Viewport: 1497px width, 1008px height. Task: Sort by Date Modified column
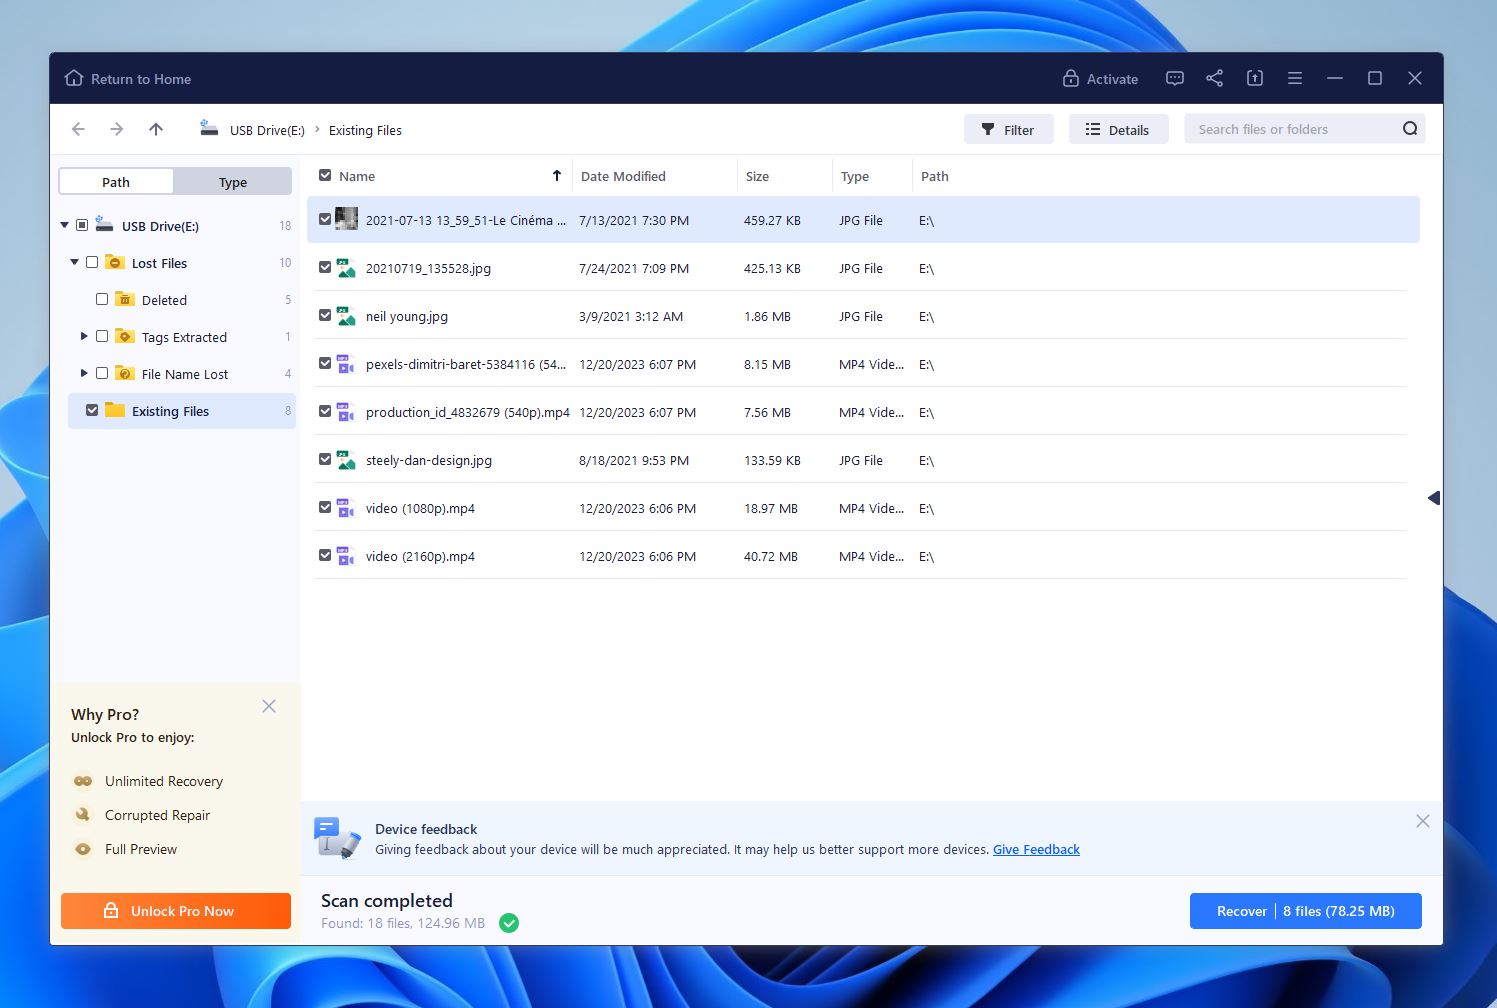(x=623, y=176)
